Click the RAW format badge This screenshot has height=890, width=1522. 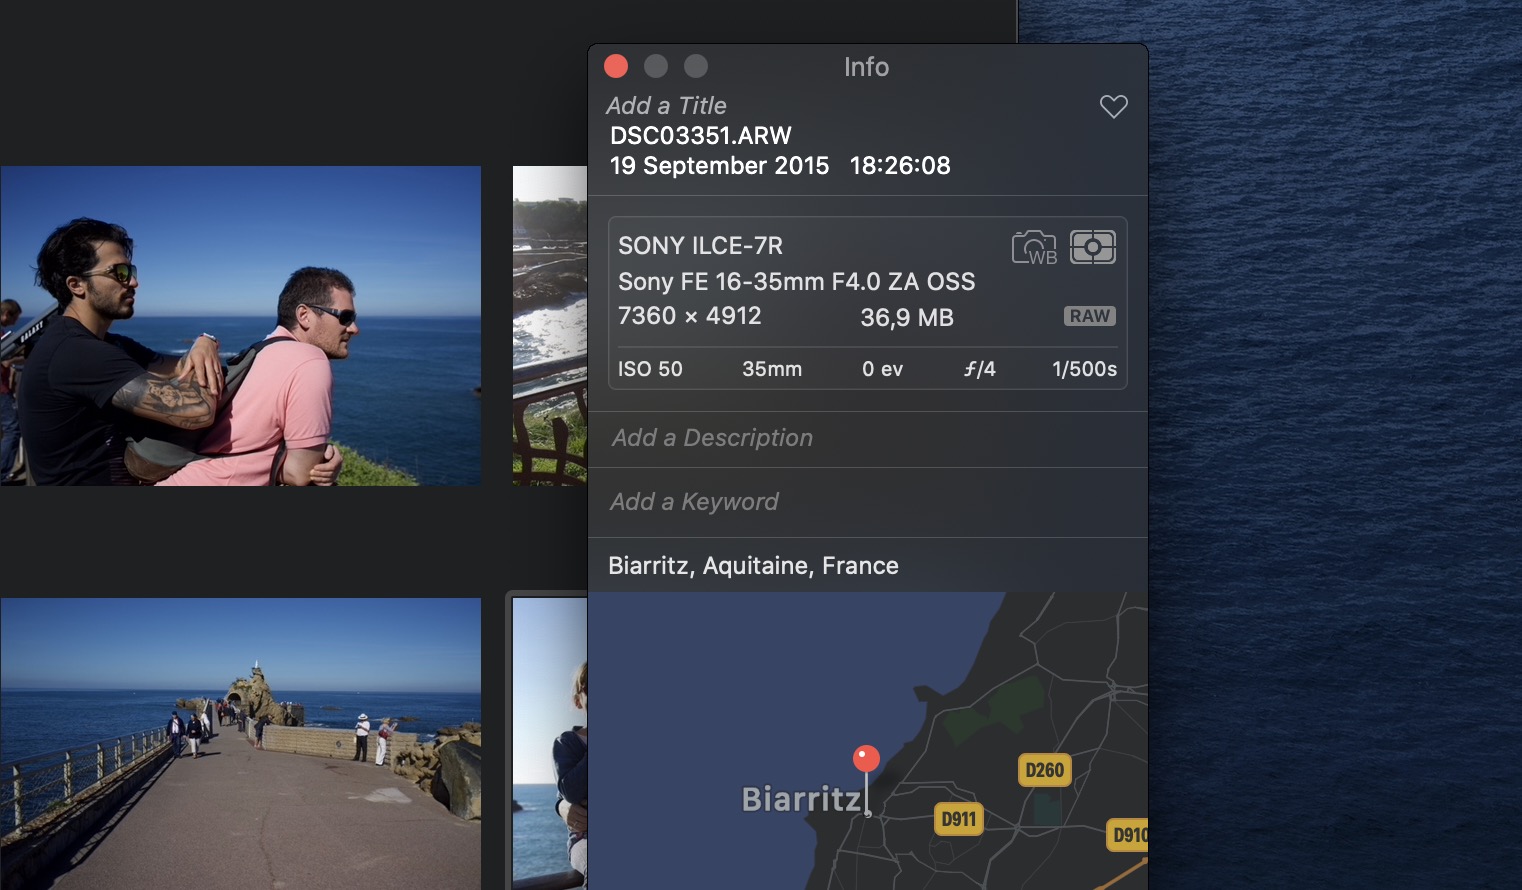coord(1088,316)
